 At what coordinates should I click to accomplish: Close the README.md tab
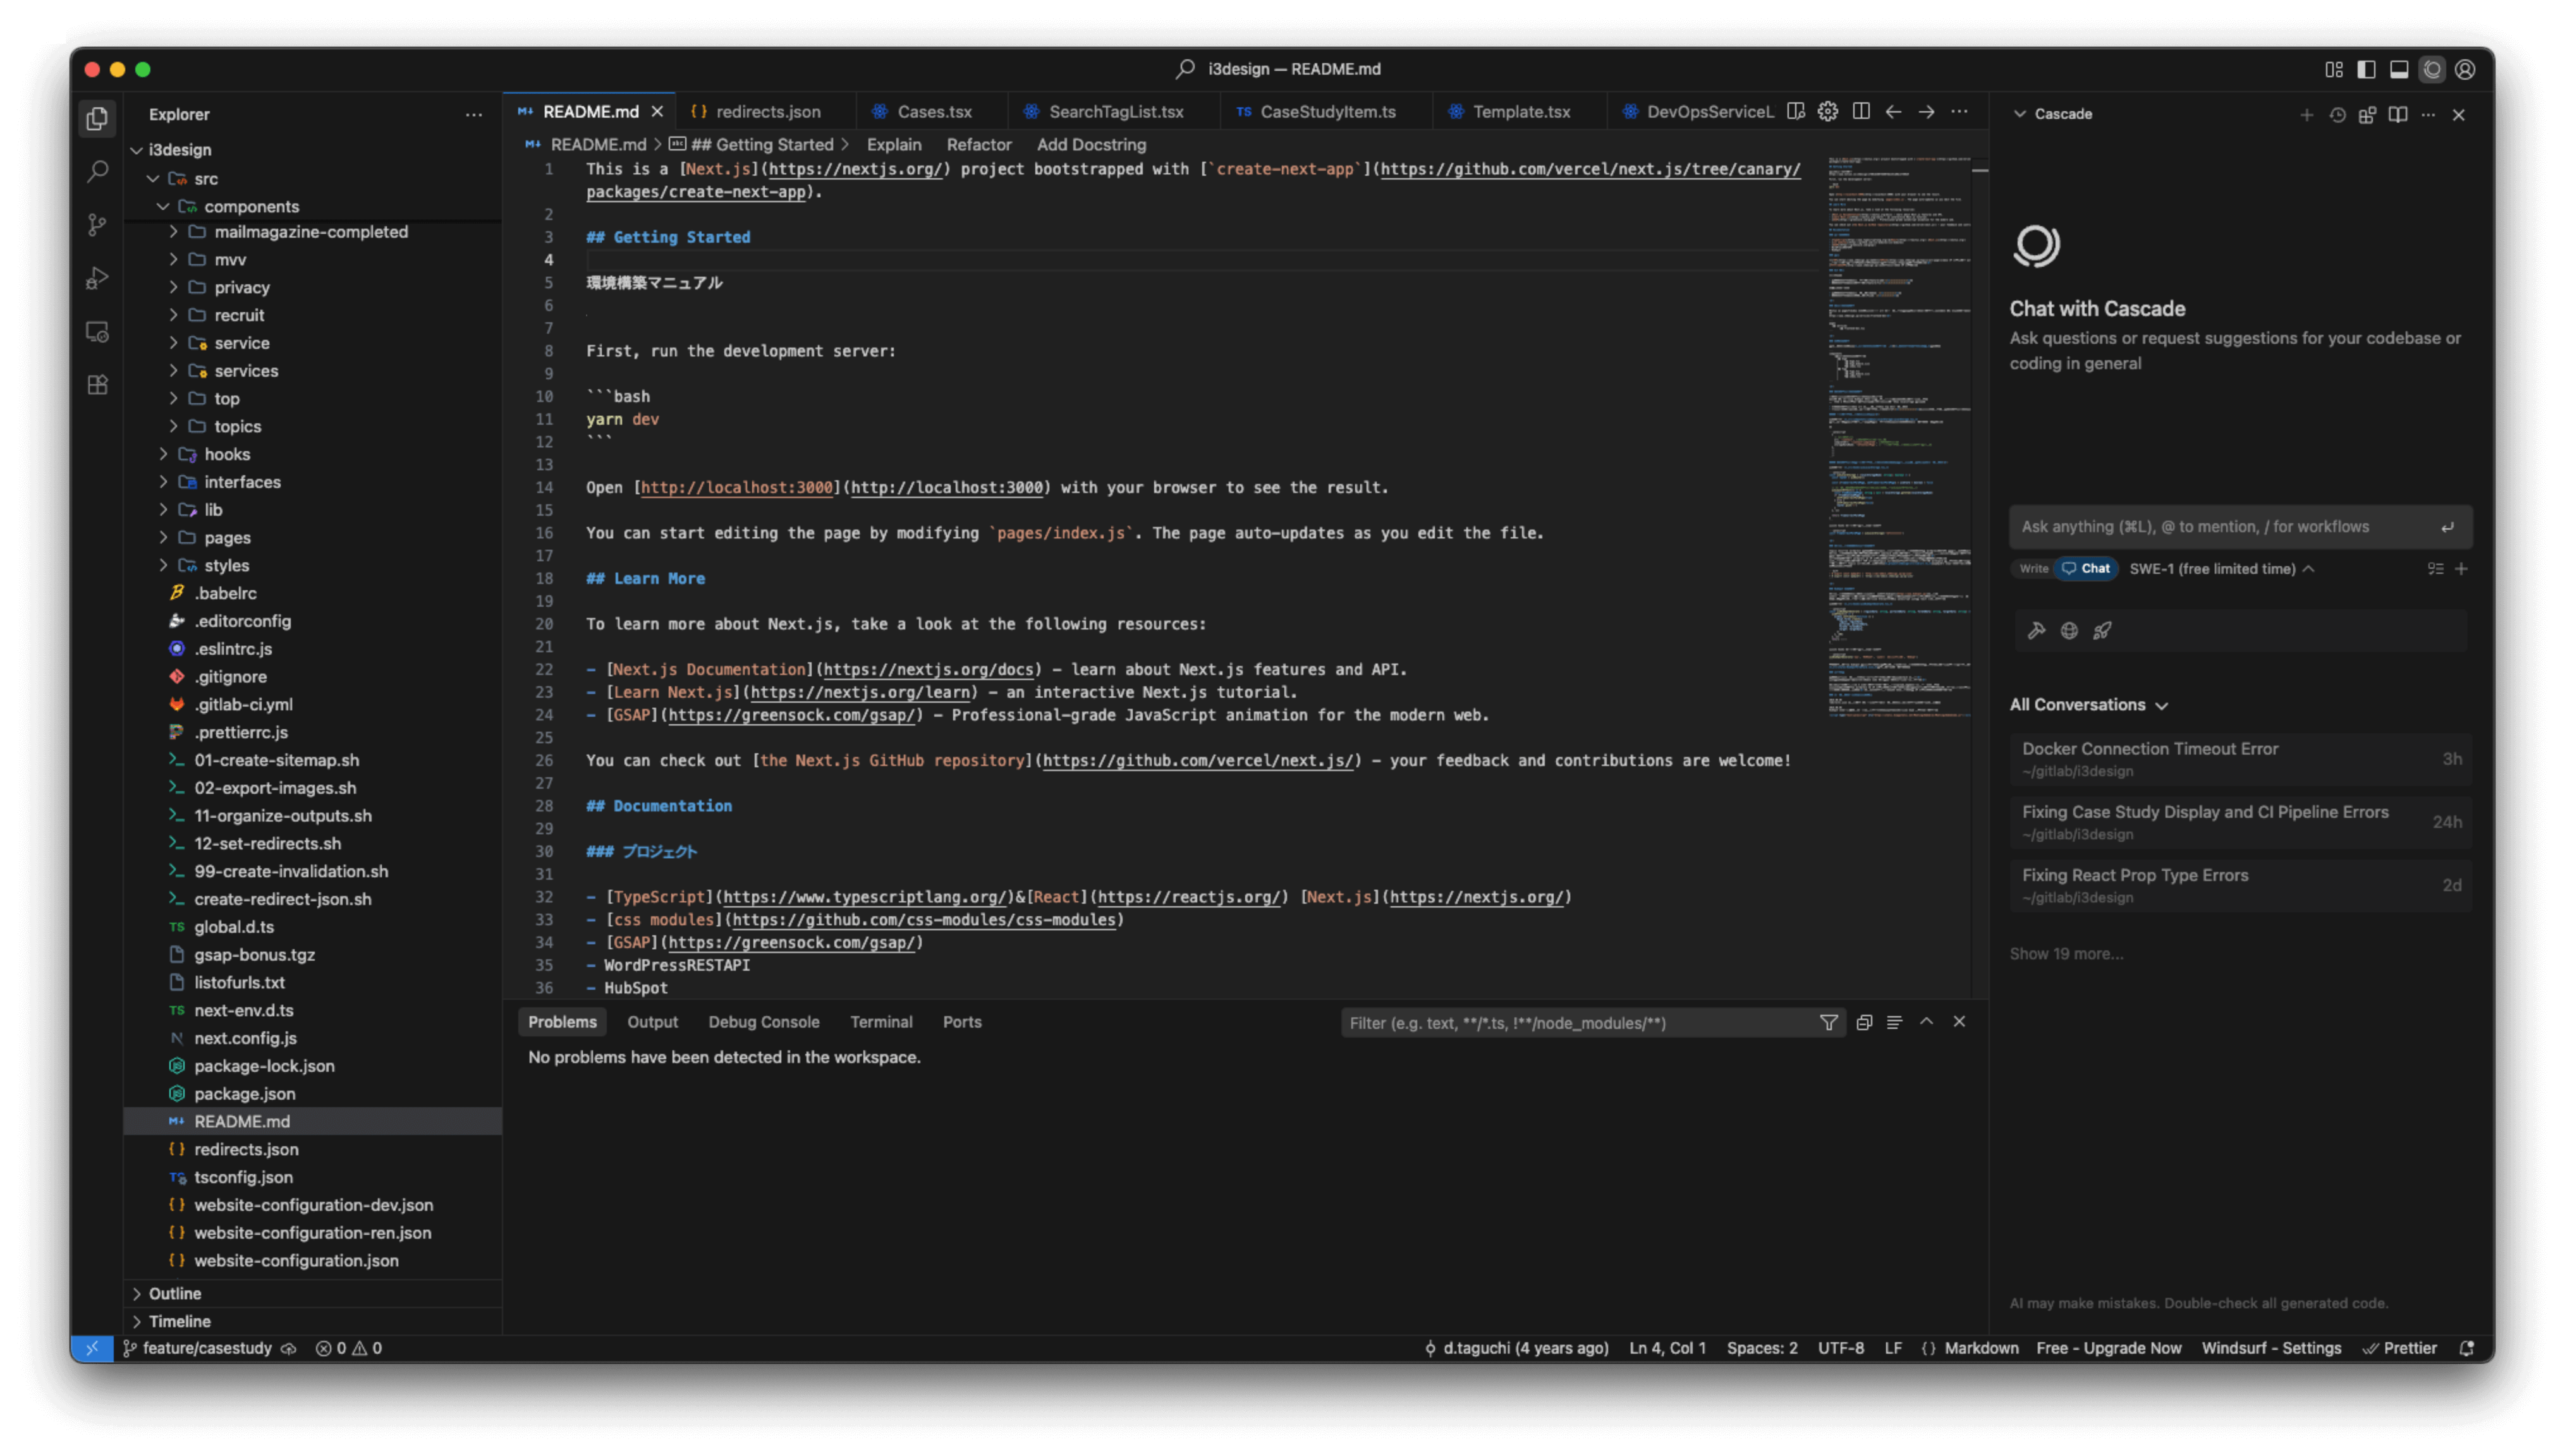657,111
